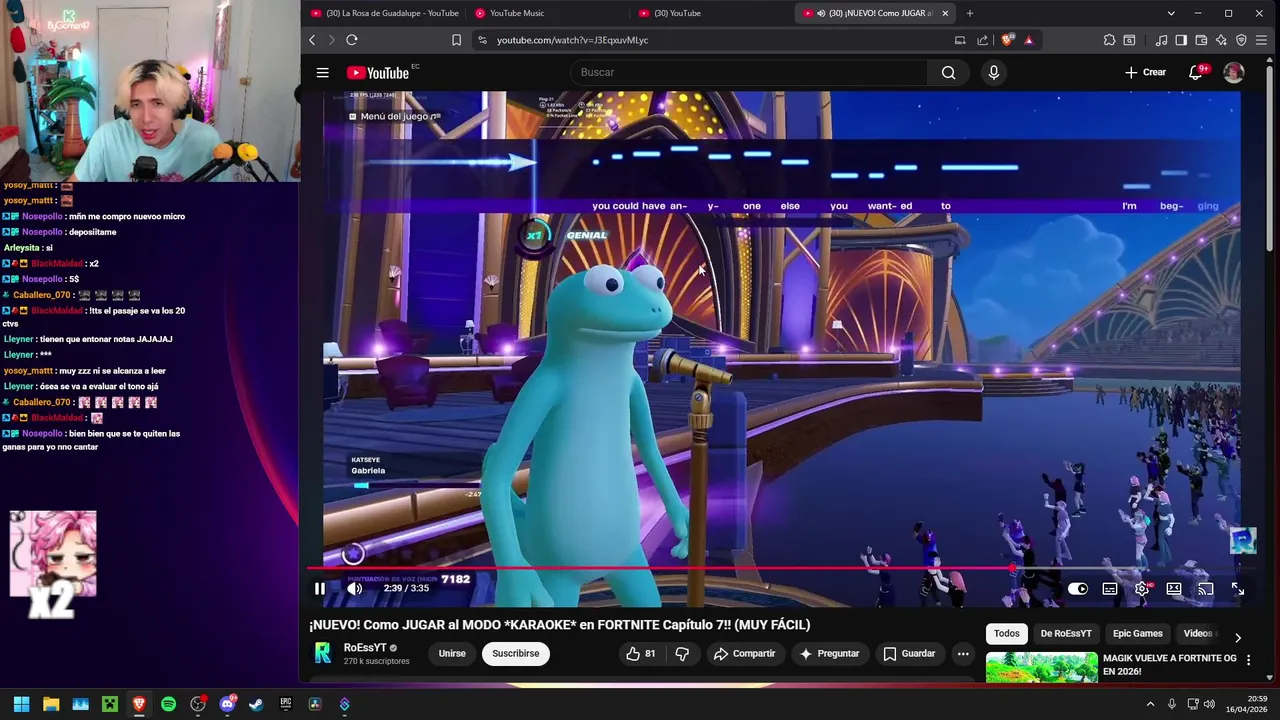The height and width of the screenshot is (720, 1280).
Task: Open Spotify from the taskbar
Action: point(168,704)
